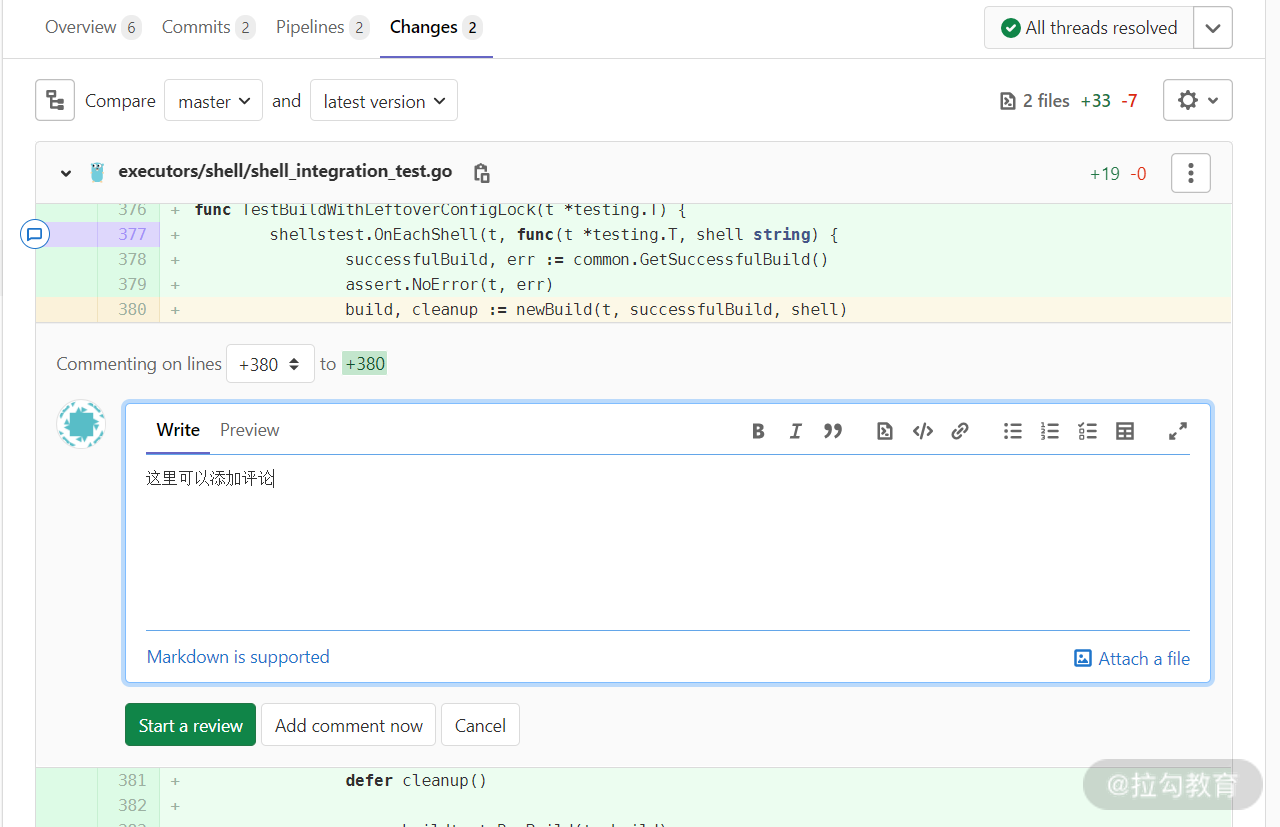Select the Changes tab
The width and height of the screenshot is (1280, 827).
click(x=436, y=27)
